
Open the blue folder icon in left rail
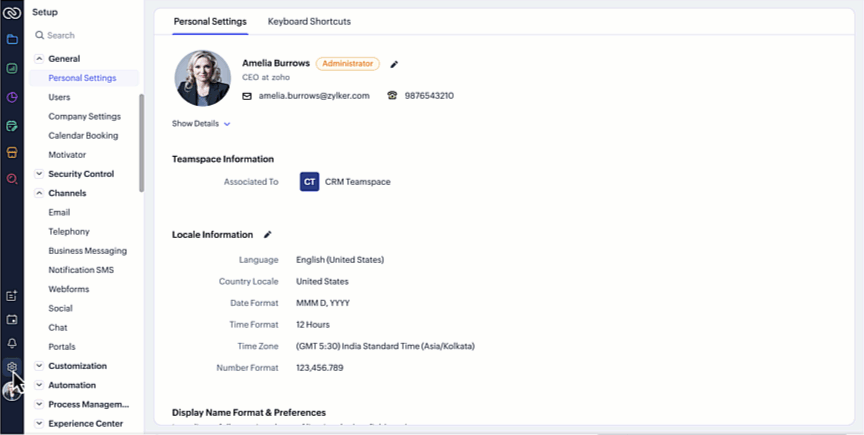coord(12,40)
